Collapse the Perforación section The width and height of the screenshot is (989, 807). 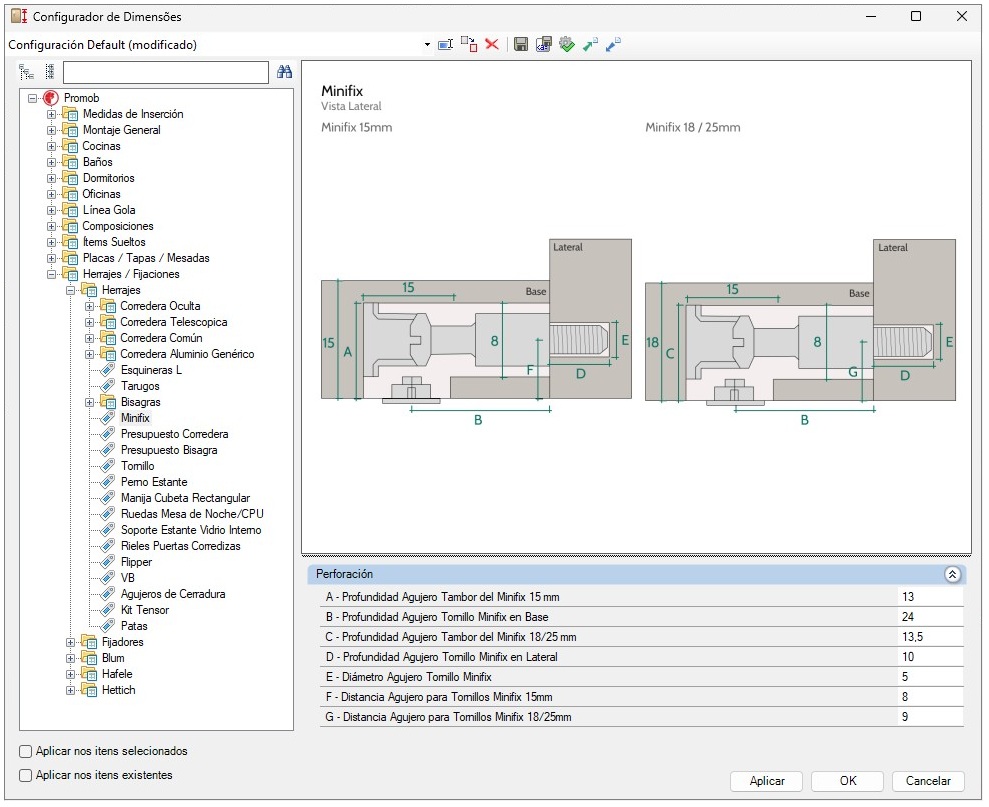pyautogui.click(x=952, y=575)
